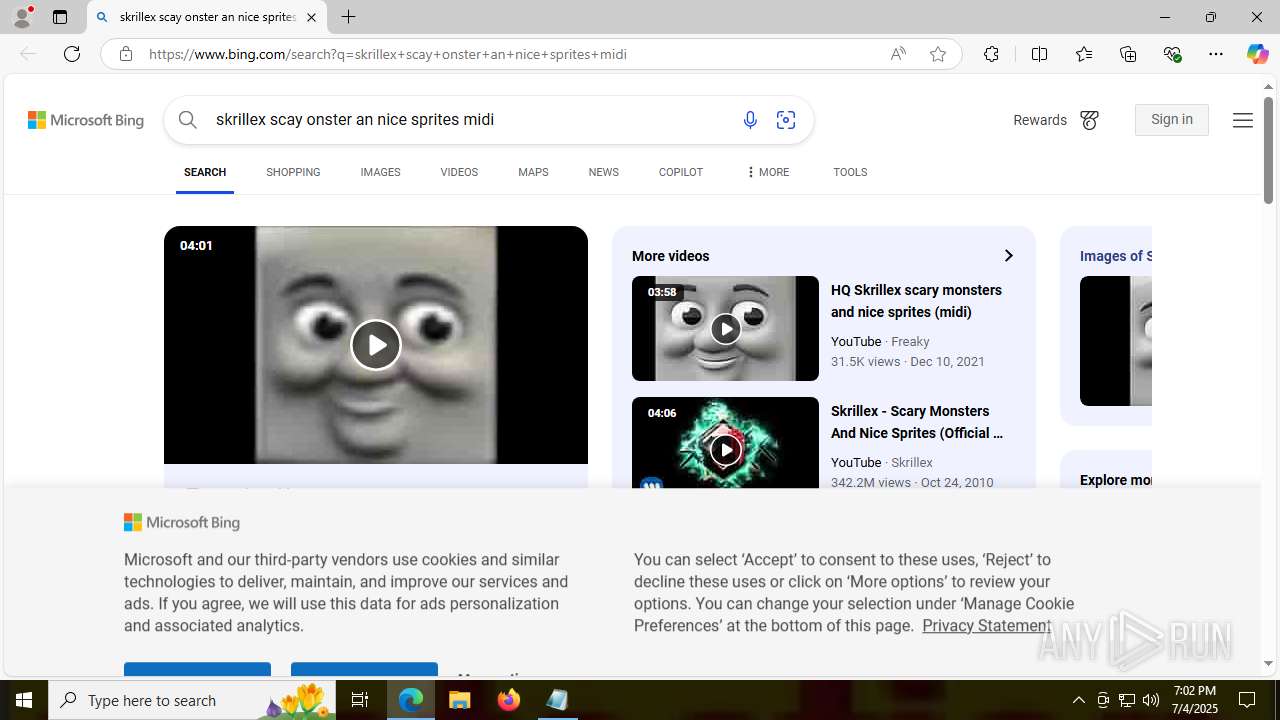
Task: Add this page to favorites star
Action: 937,54
